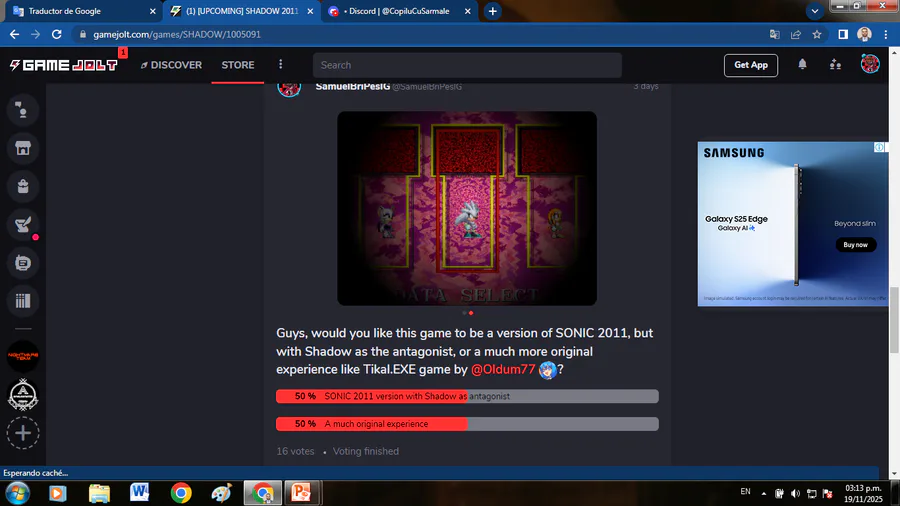Open the friends list icon
The width and height of the screenshot is (900, 506).
tap(835, 64)
